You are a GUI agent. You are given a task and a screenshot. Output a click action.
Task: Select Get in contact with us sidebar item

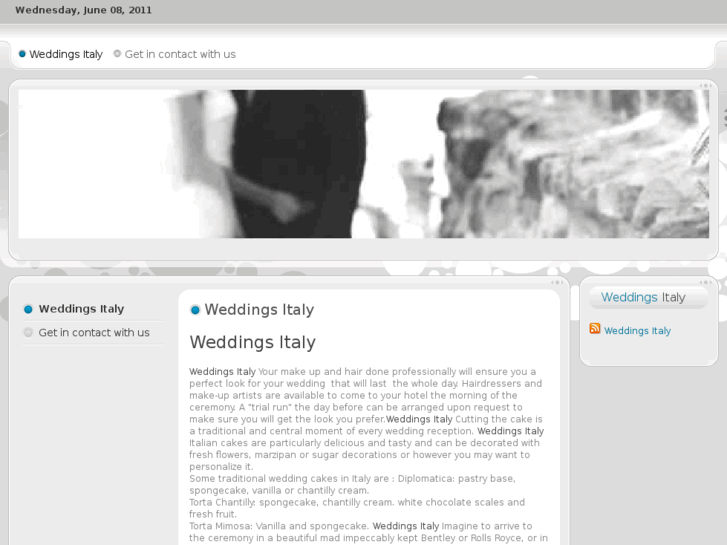click(94, 333)
